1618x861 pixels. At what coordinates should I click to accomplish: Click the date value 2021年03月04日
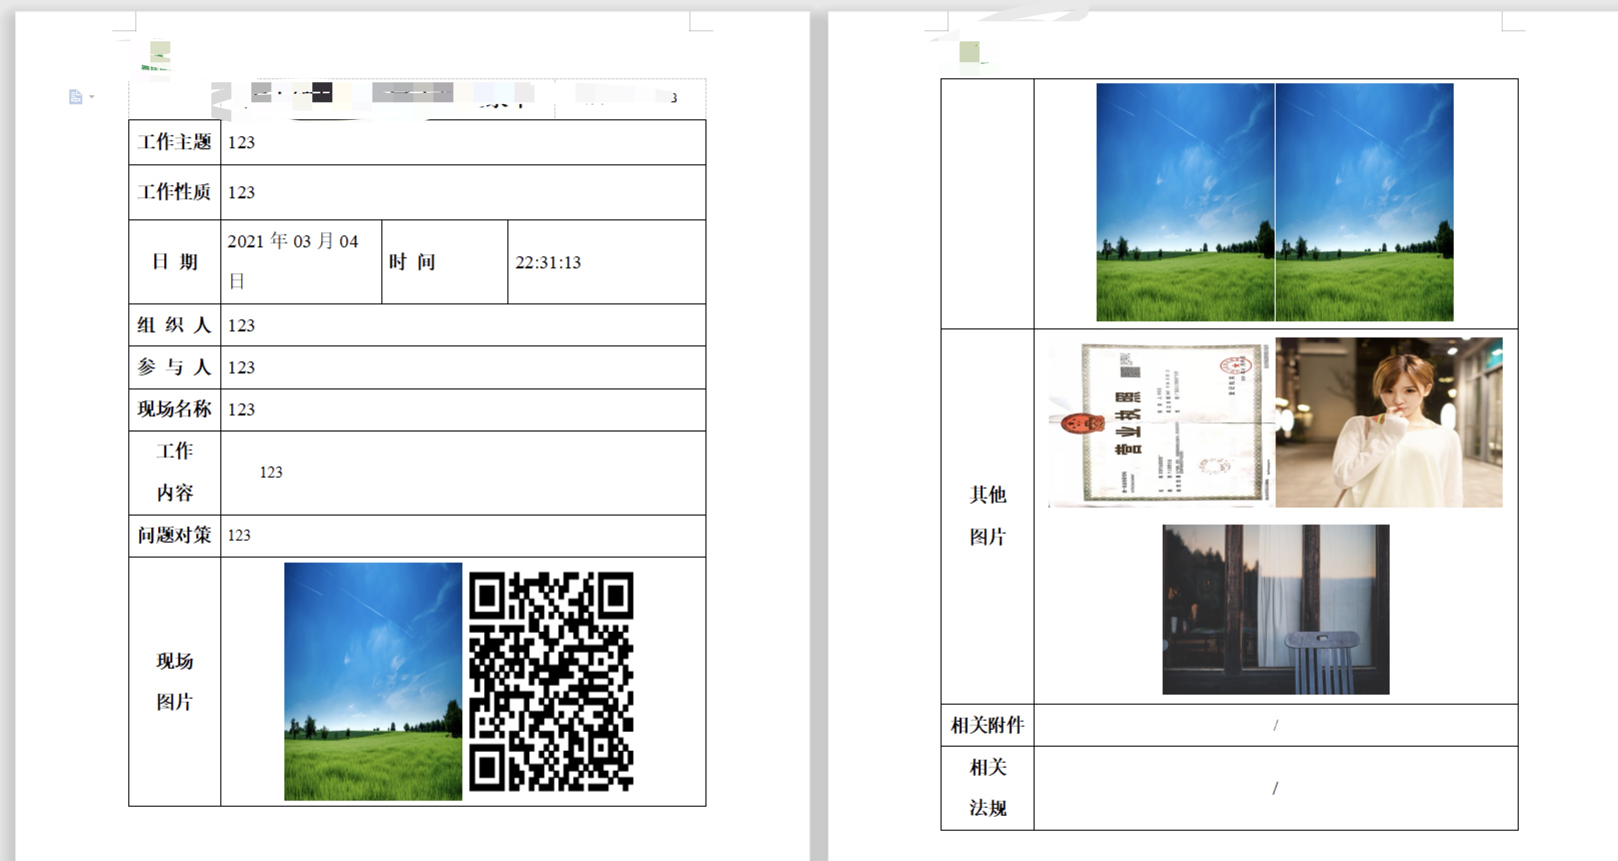coord(292,261)
